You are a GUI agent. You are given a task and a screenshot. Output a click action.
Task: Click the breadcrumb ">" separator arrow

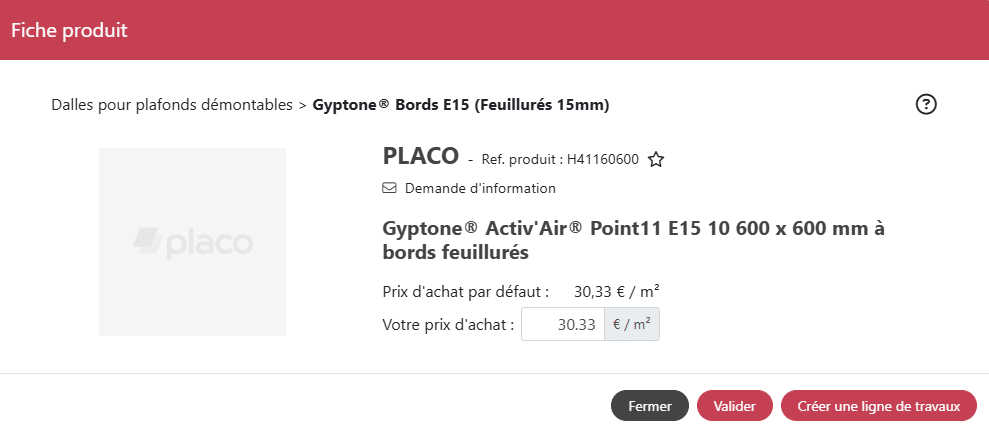[302, 104]
